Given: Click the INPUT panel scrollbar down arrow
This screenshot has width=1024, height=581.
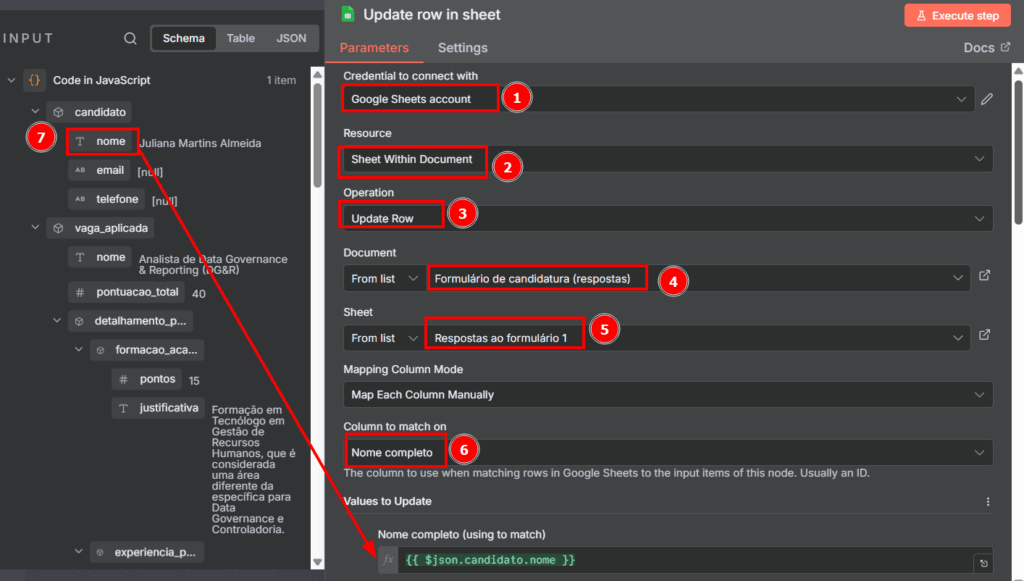Looking at the screenshot, I should (317, 562).
